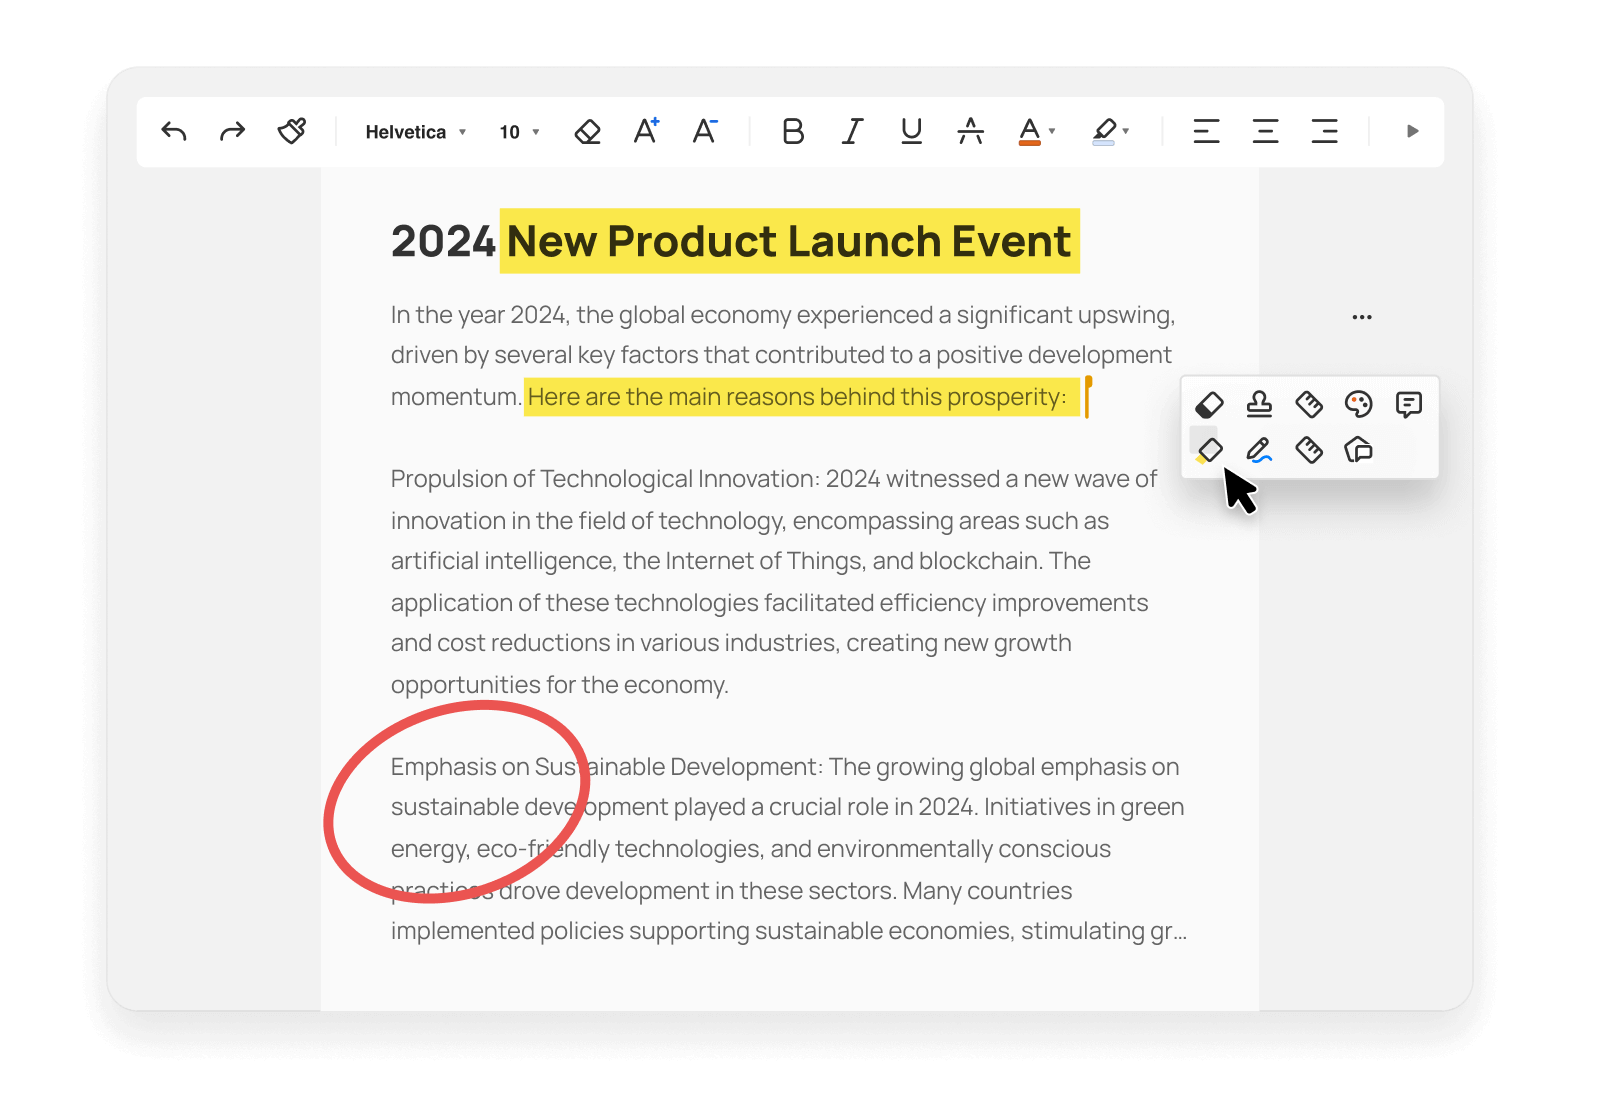Align text to the right
Viewport: 1600px width, 1100px height.
1325,131
